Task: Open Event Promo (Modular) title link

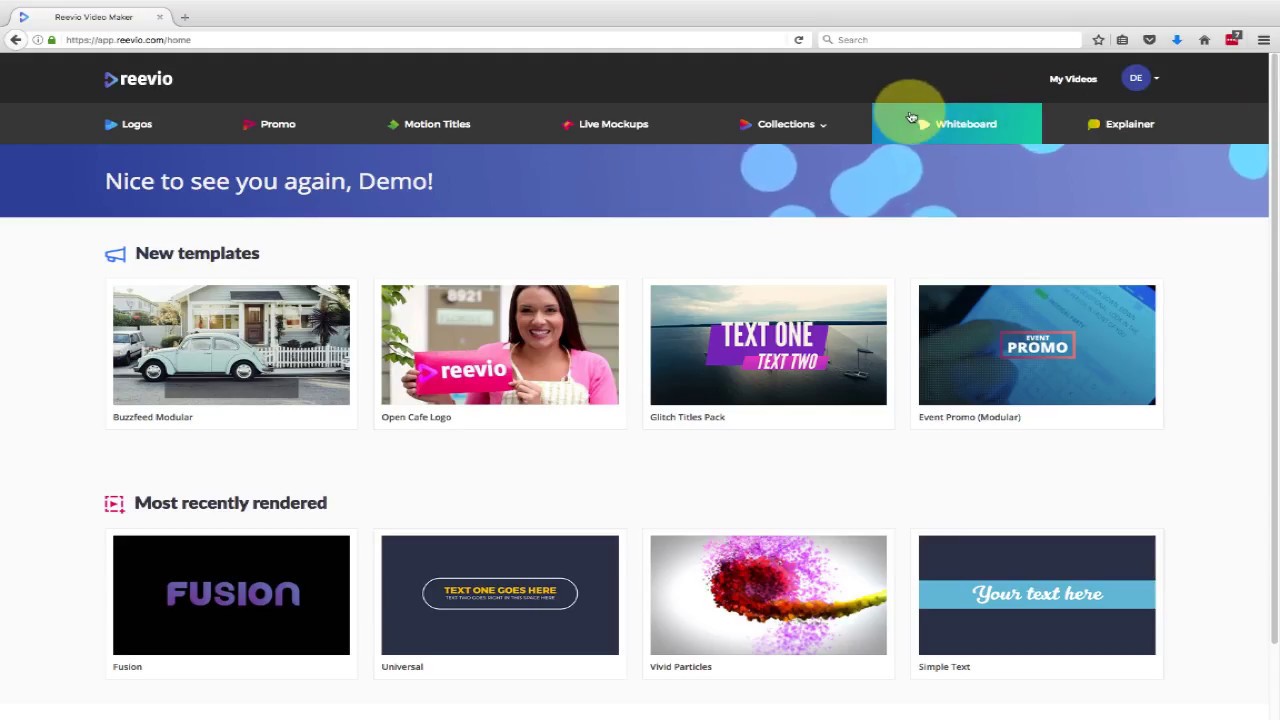Action: click(969, 417)
